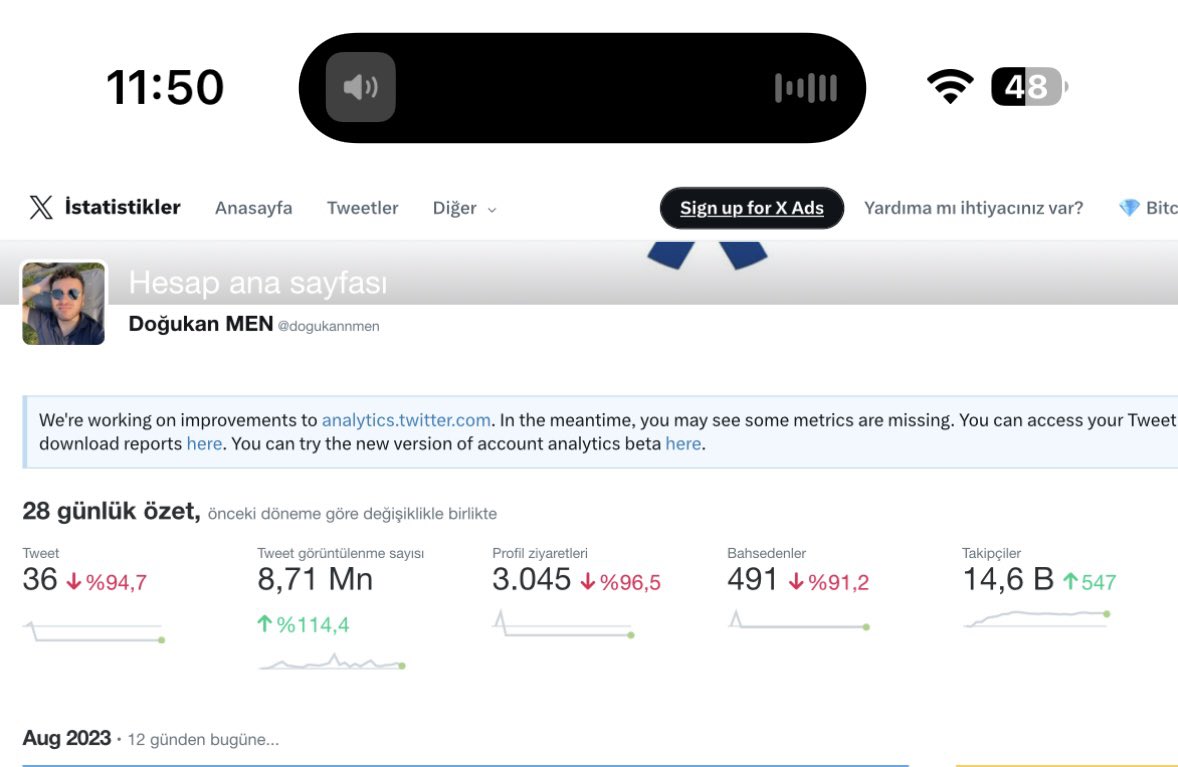
Task: Open Yardıma mı ihtiyacınız var? link
Action: (x=974, y=208)
